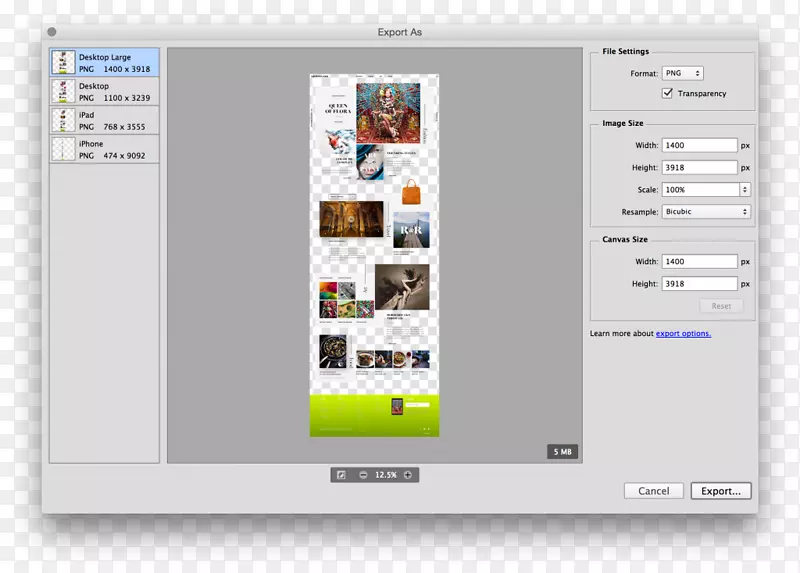Image resolution: width=800 pixels, height=573 pixels.
Task: Click the Image Size Height field
Action: [x=699, y=167]
